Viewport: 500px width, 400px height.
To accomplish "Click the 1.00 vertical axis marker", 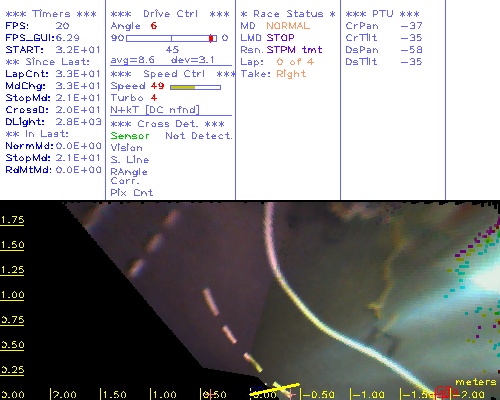I will 12,295.
